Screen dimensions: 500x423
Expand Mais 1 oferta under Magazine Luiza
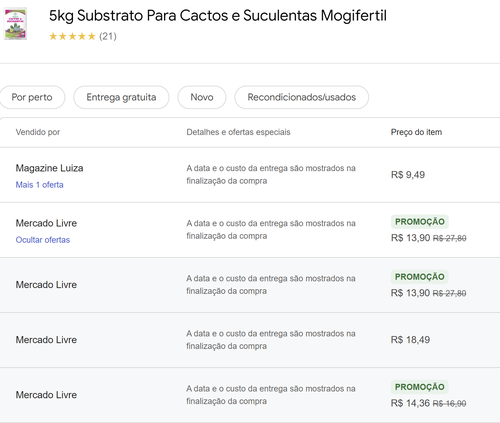point(39,185)
